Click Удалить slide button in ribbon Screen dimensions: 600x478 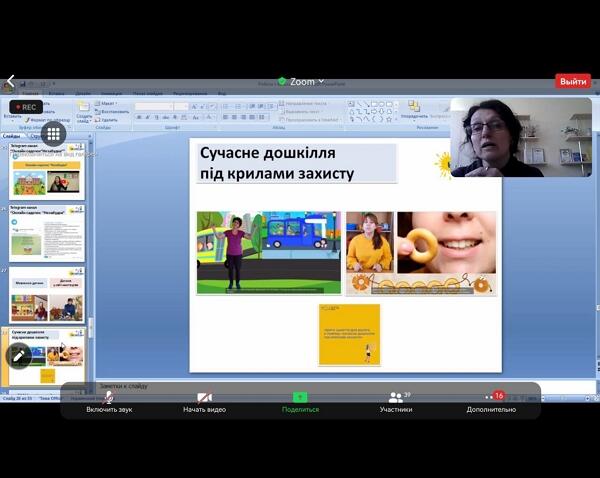click(106, 120)
